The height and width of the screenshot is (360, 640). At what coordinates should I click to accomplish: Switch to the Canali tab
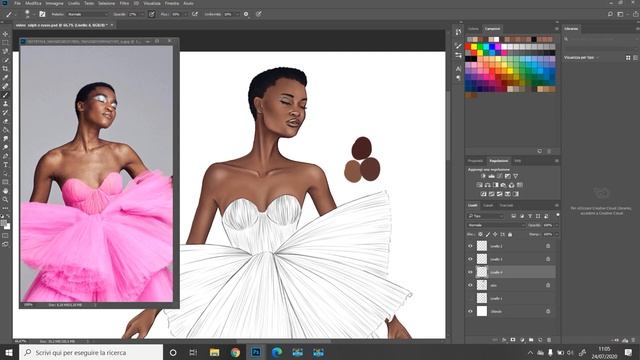point(488,205)
